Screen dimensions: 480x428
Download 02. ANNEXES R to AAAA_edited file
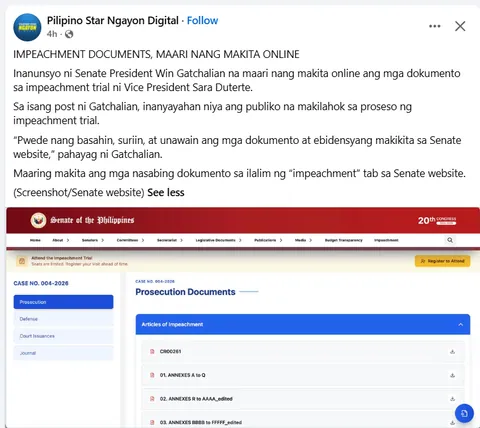(x=452, y=399)
